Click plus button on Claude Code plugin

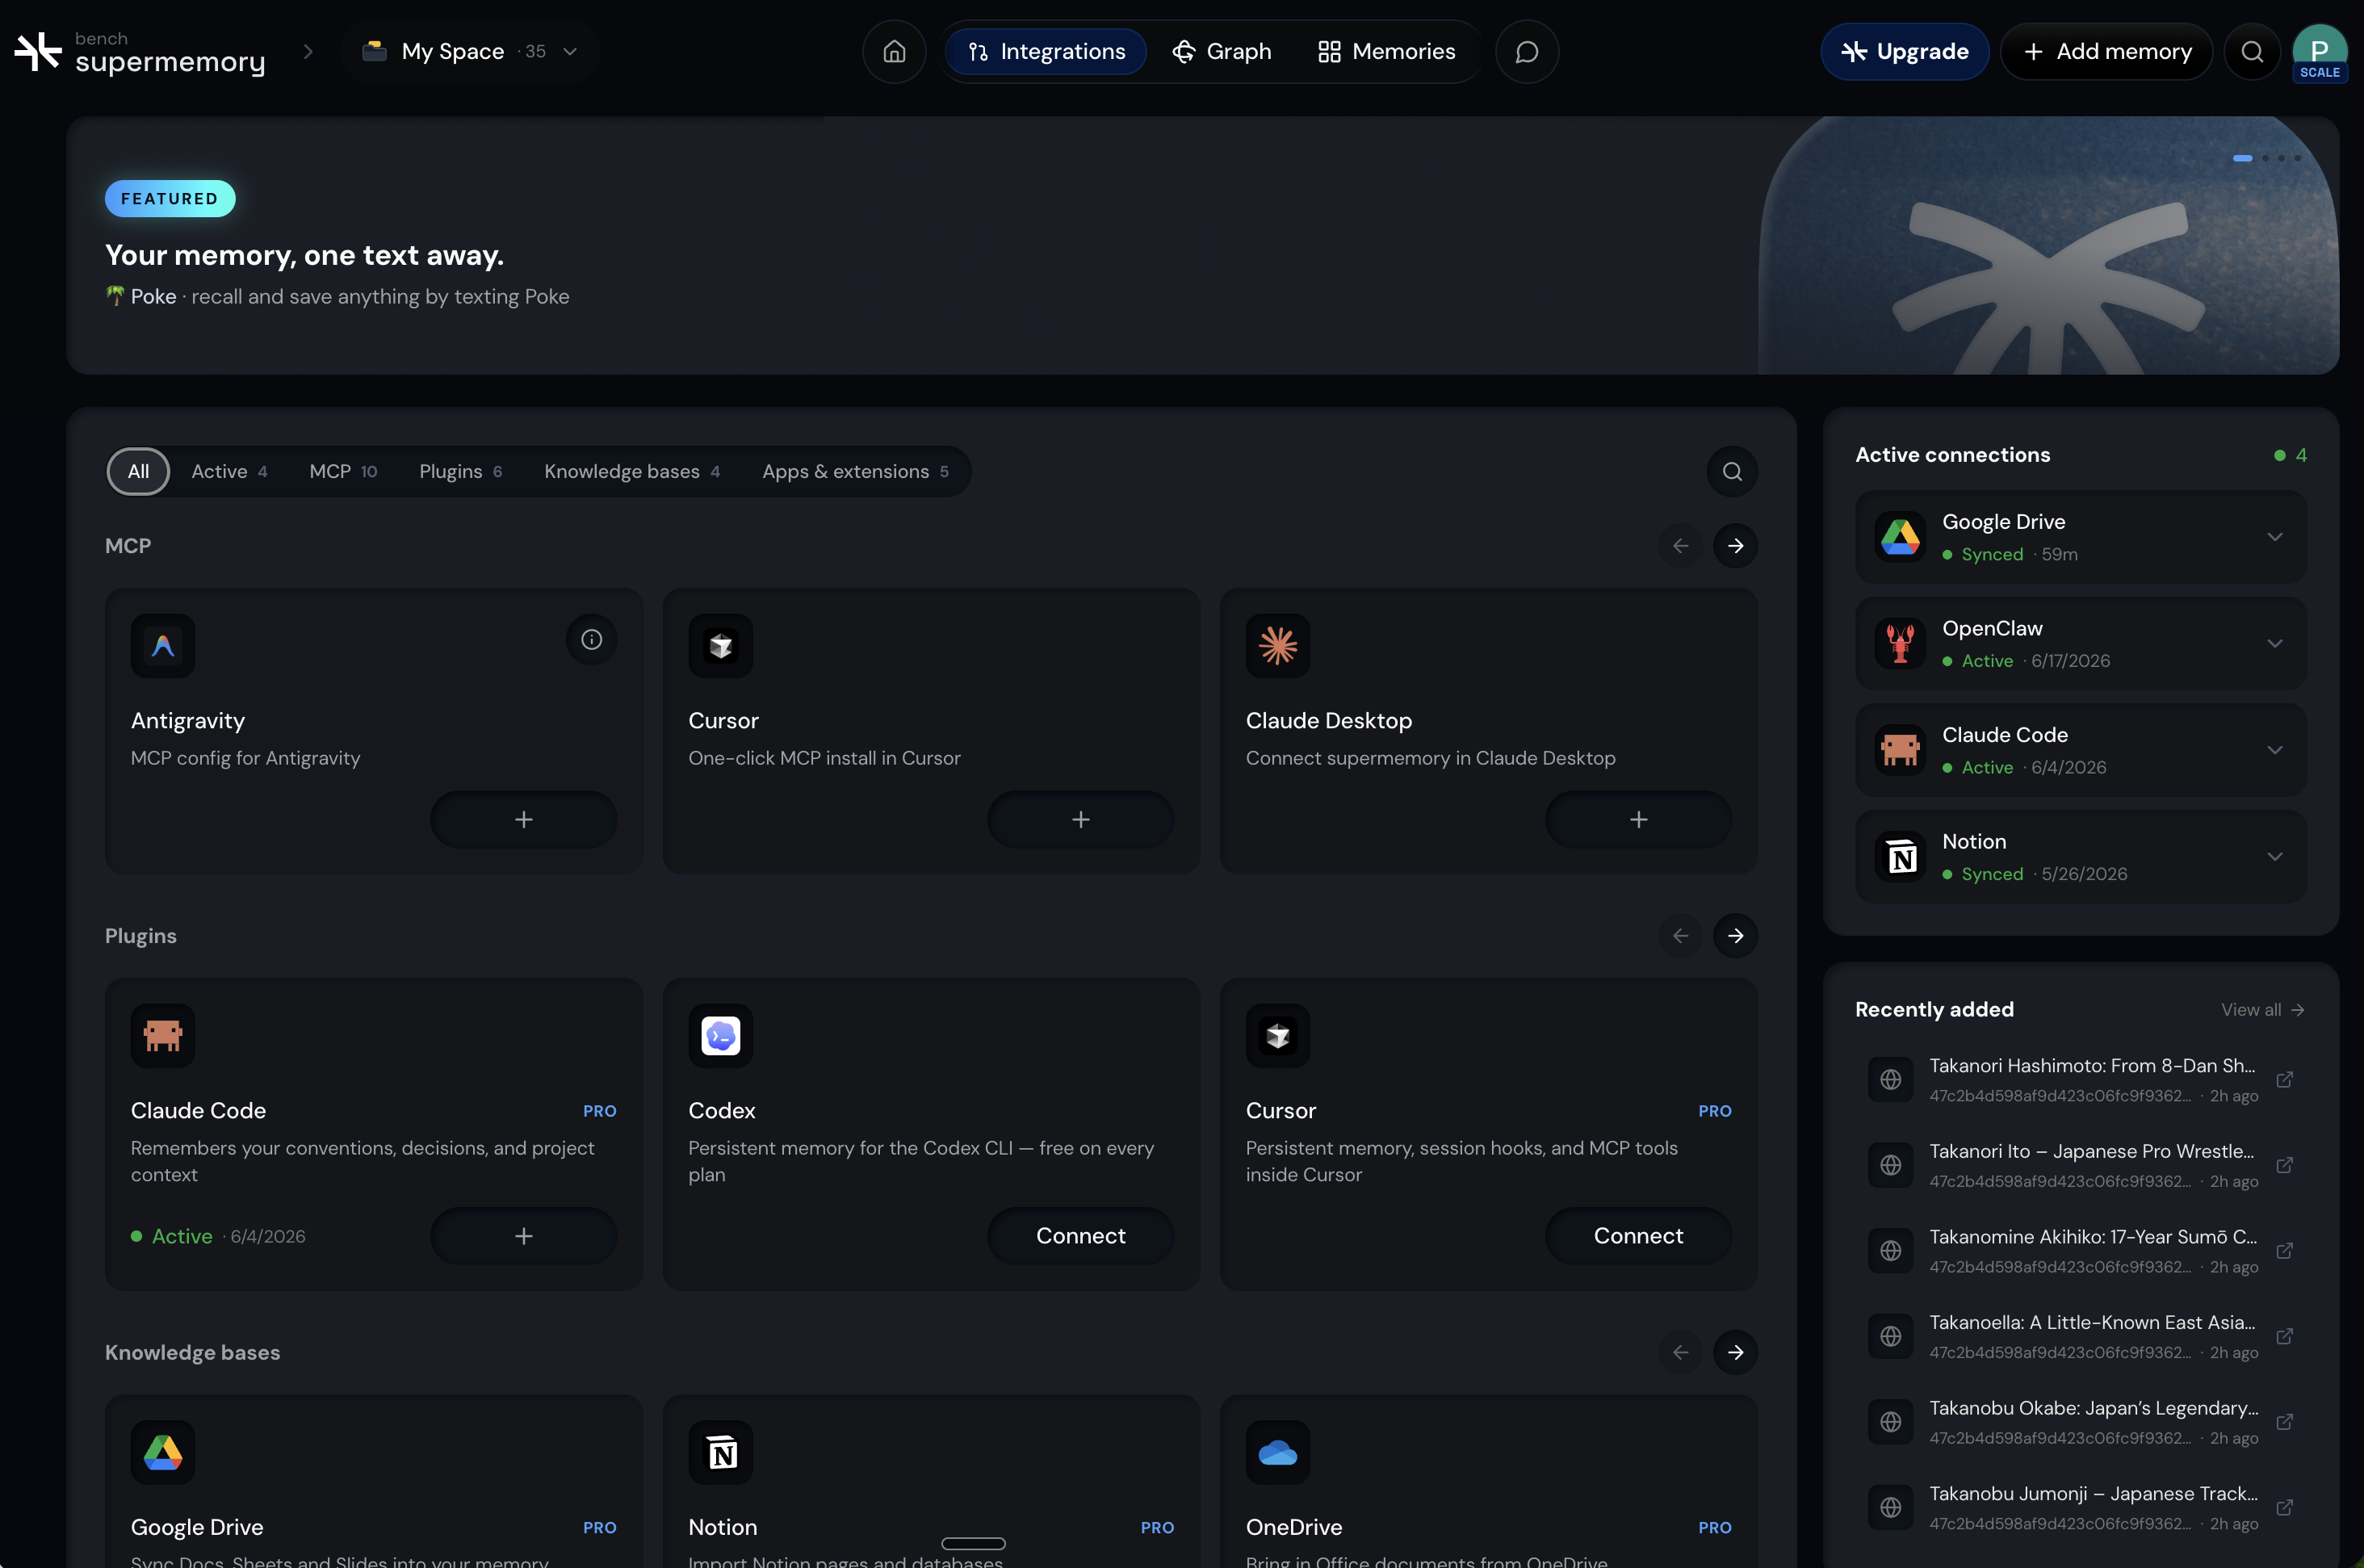pyautogui.click(x=523, y=1236)
